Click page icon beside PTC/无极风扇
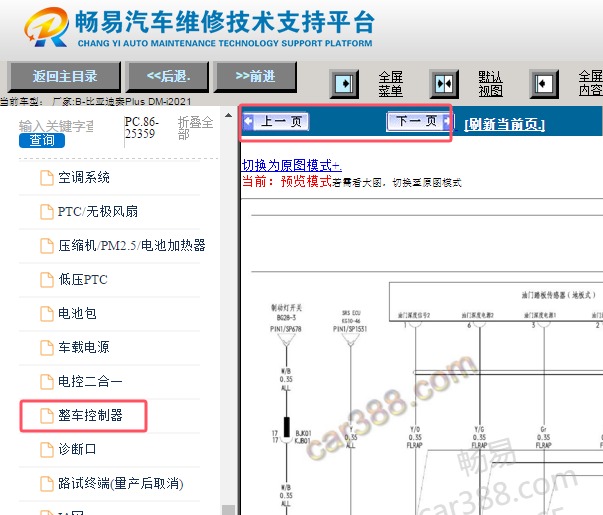The height and width of the screenshot is (515, 603). pyautogui.click(x=47, y=212)
